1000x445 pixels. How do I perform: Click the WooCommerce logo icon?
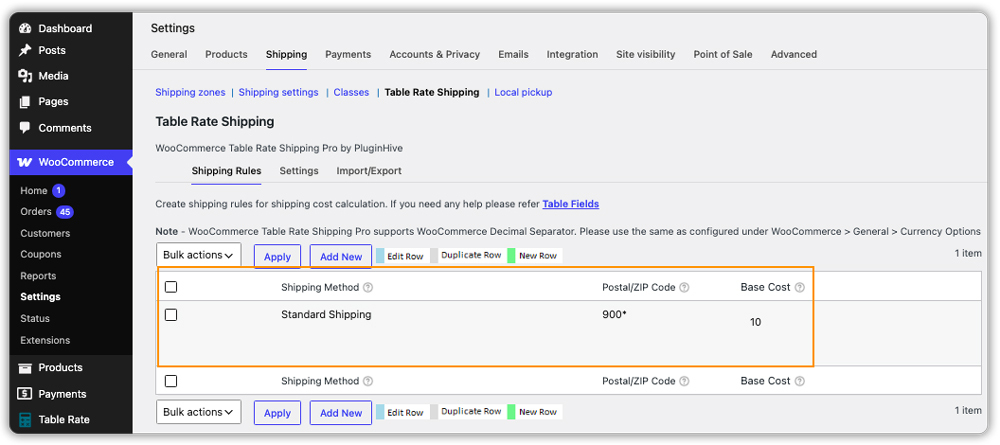(24, 162)
